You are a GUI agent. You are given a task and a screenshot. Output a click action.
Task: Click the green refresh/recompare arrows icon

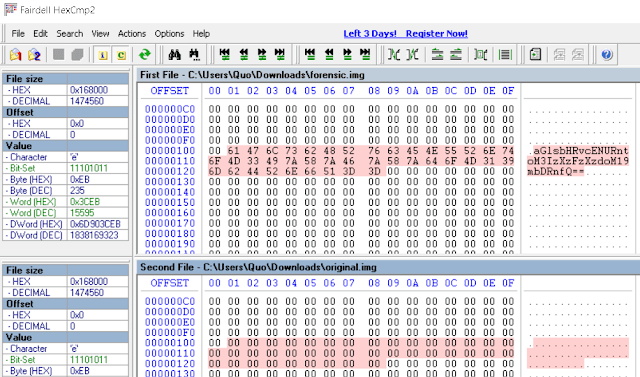144,54
